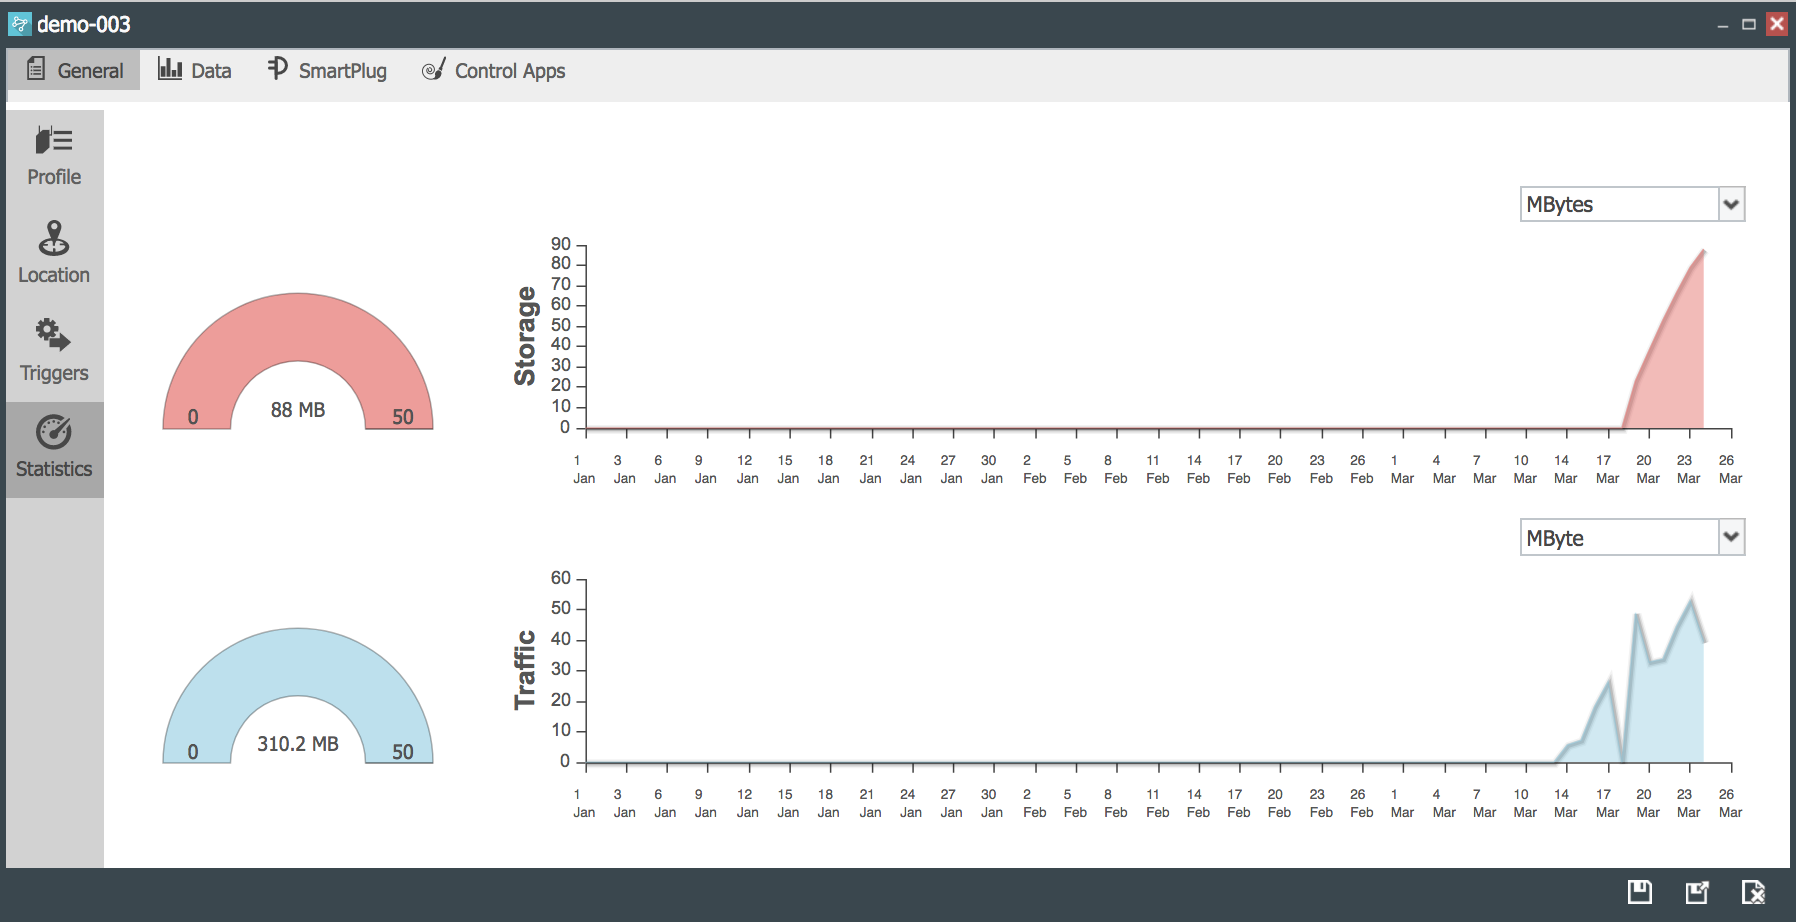Click the Traffic axis title

pos(525,670)
